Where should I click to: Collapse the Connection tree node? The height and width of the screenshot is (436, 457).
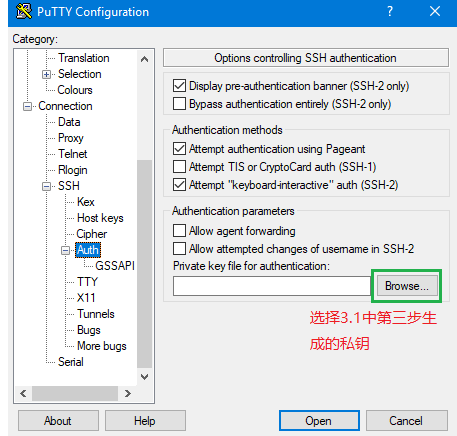click(x=27, y=106)
